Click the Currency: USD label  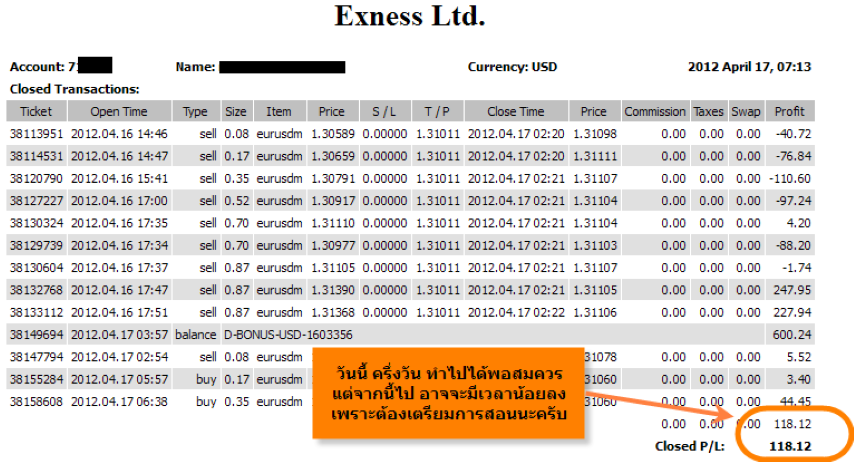coord(513,67)
